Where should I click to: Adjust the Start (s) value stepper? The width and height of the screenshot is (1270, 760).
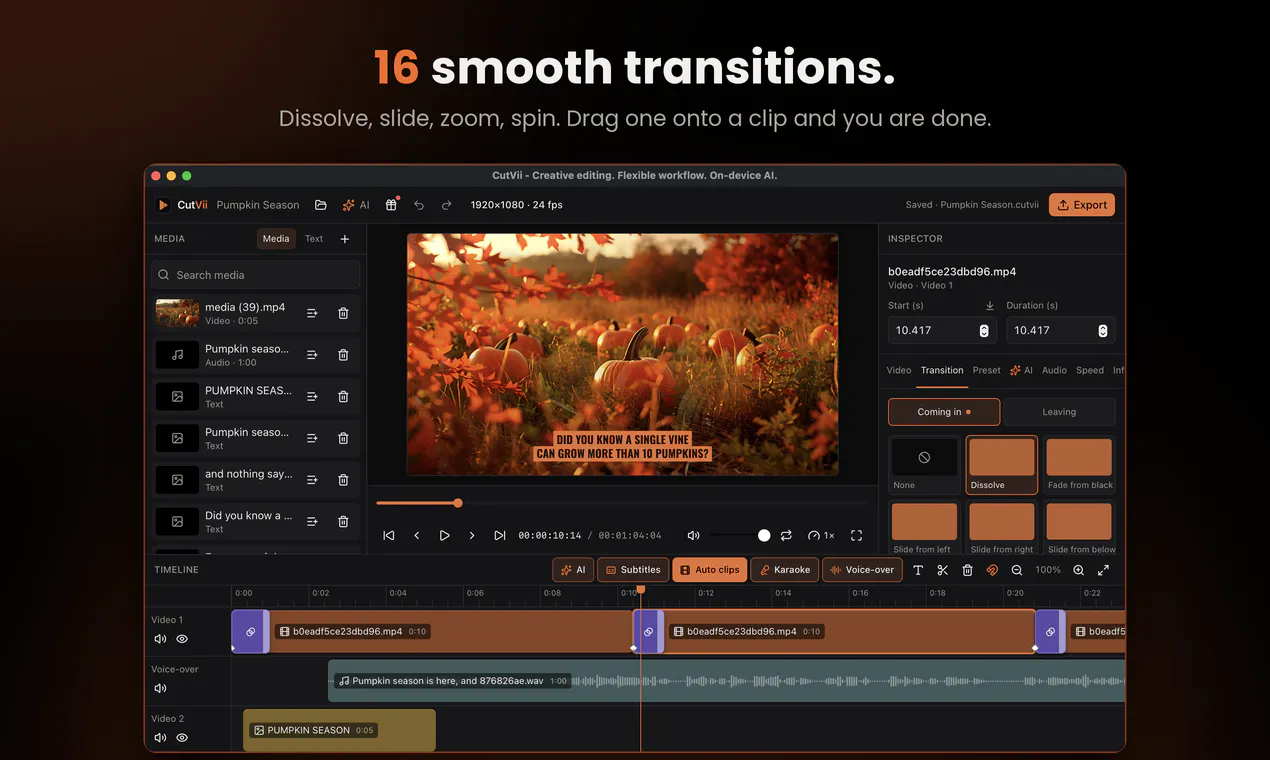coord(984,331)
